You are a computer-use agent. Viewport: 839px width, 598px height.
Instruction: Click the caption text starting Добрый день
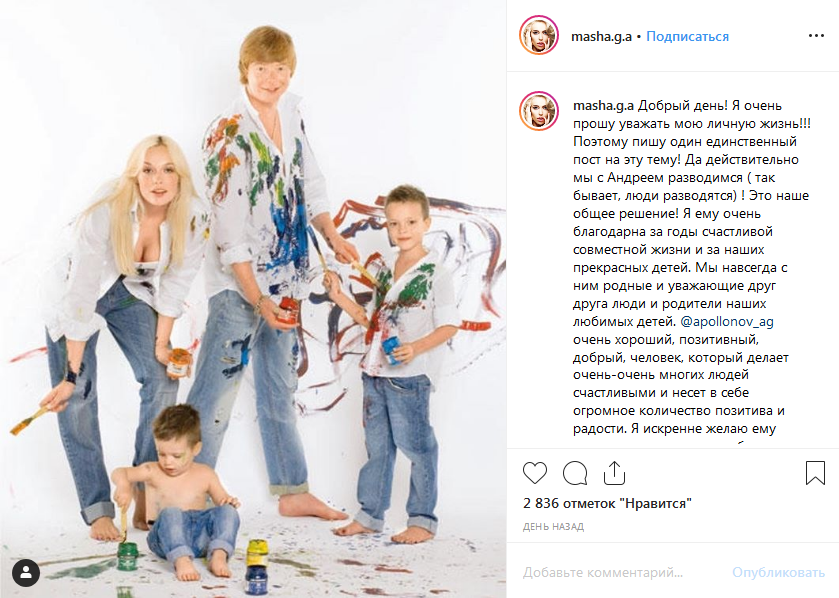tap(692, 267)
